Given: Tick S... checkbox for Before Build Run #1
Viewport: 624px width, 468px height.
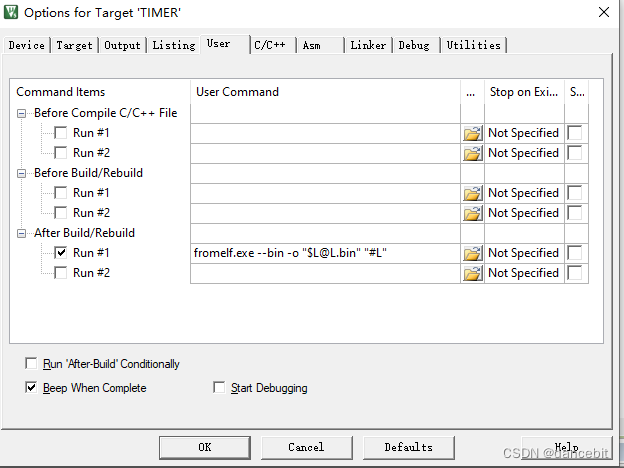Looking at the screenshot, I should [x=575, y=193].
